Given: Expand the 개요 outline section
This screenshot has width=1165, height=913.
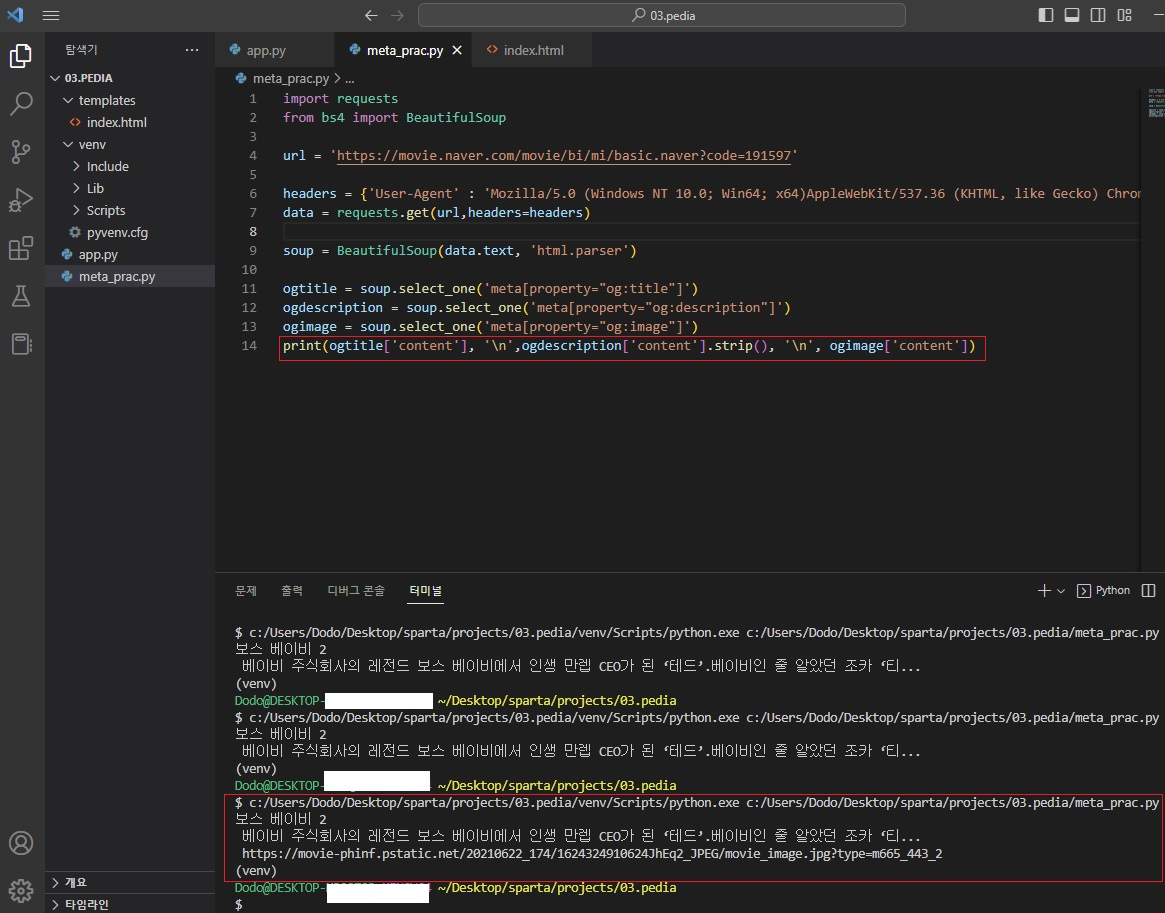Looking at the screenshot, I should 130,882.
